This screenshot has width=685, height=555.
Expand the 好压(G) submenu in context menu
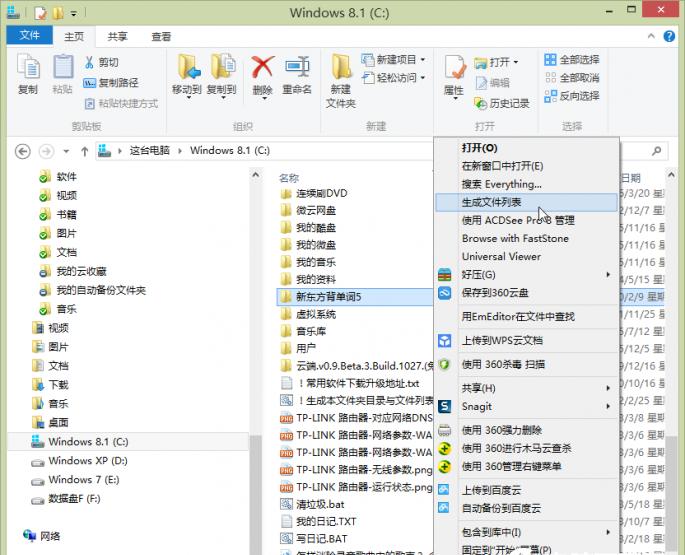(527, 274)
